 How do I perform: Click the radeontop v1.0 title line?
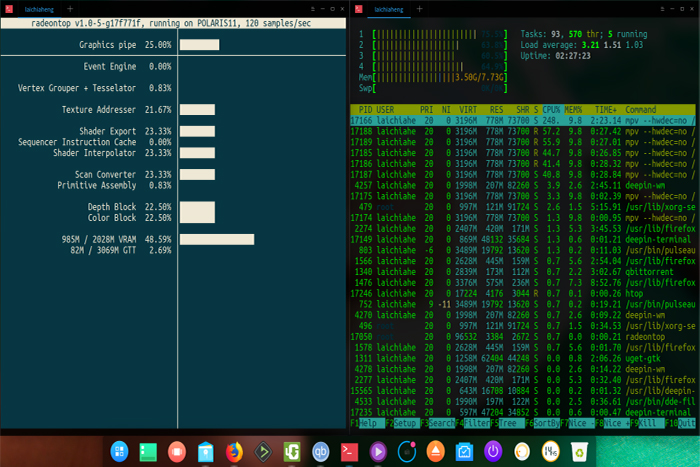pyautogui.click(x=173, y=23)
